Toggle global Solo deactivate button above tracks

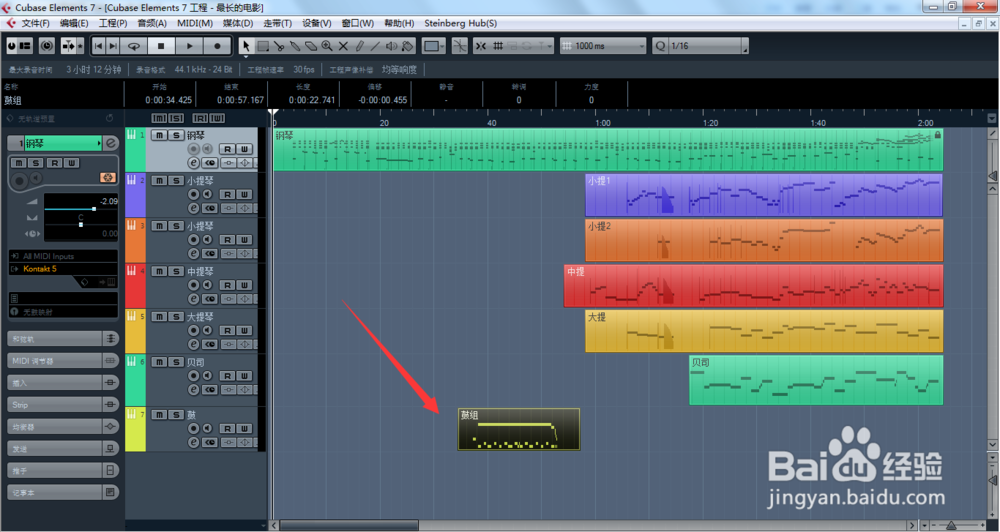click(176, 118)
